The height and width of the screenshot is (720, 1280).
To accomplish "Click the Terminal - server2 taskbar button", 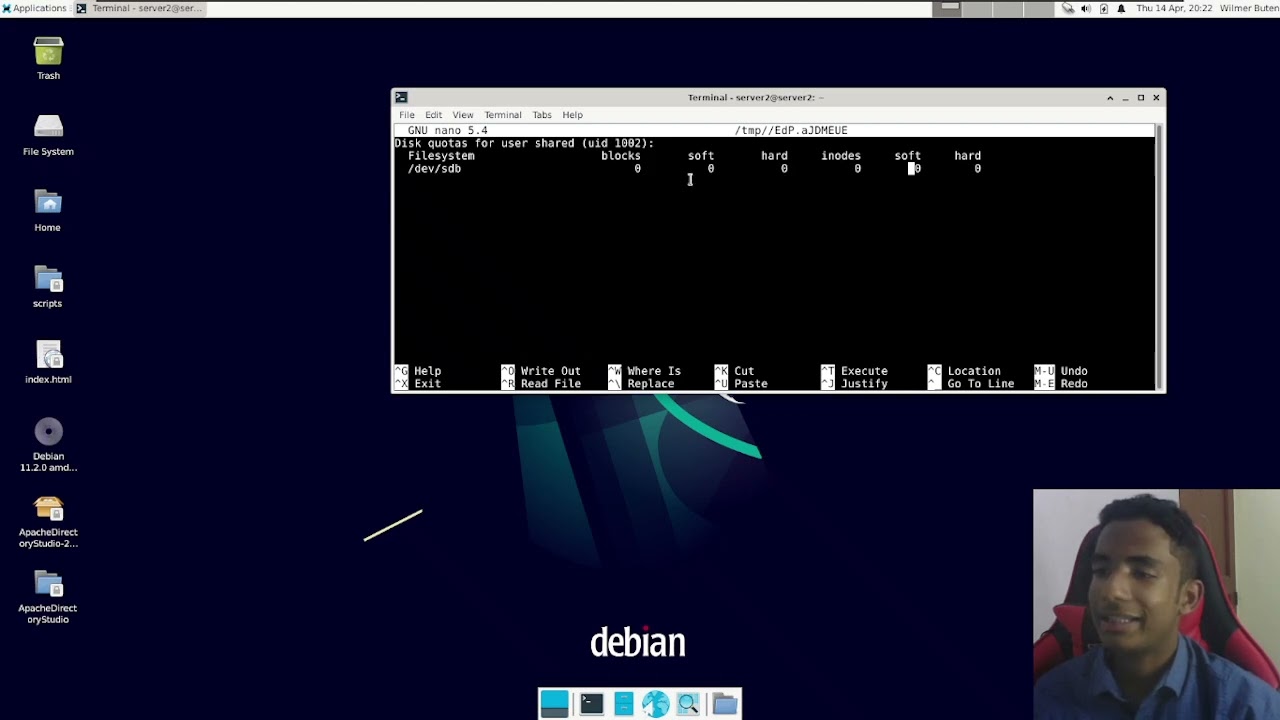I will (140, 8).
